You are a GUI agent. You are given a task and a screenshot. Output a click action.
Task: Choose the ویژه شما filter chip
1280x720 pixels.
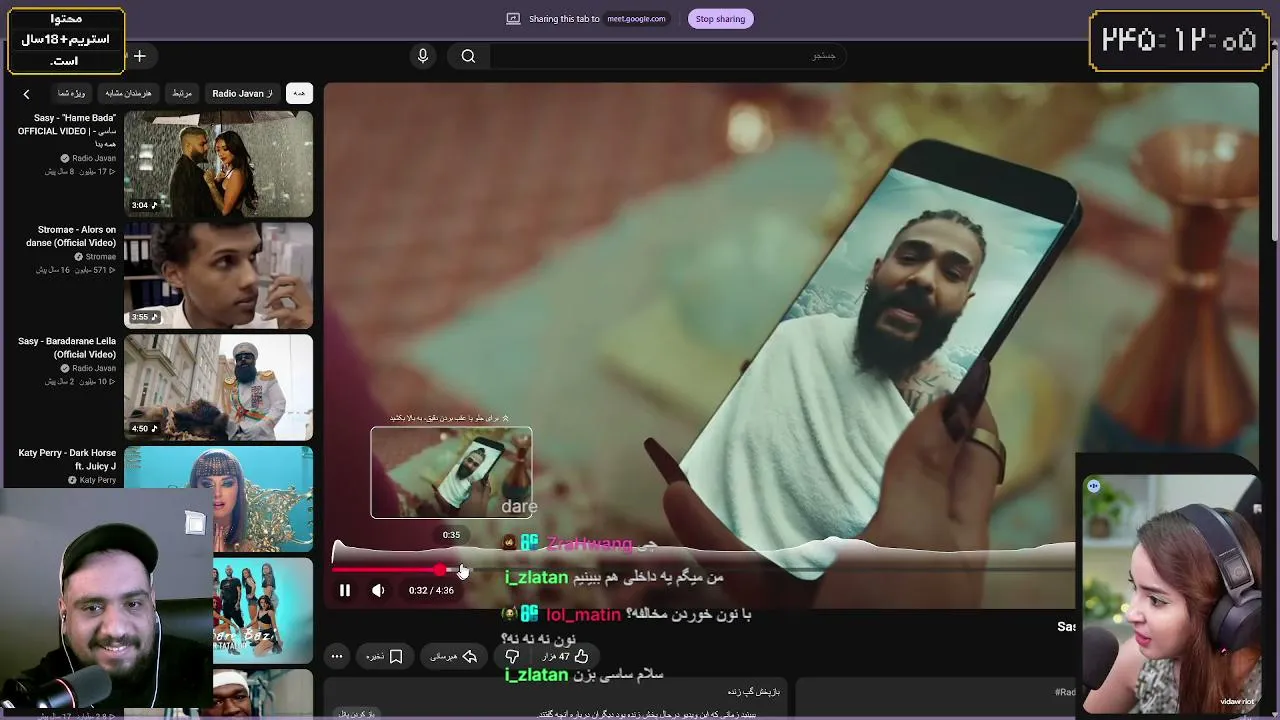pyautogui.click(x=71, y=93)
